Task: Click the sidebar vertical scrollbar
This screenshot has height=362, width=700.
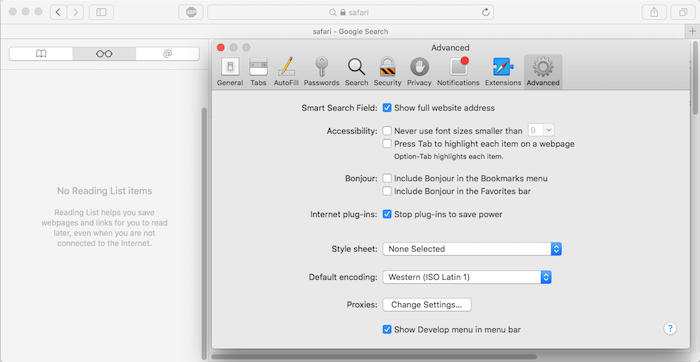Action: tap(204, 232)
